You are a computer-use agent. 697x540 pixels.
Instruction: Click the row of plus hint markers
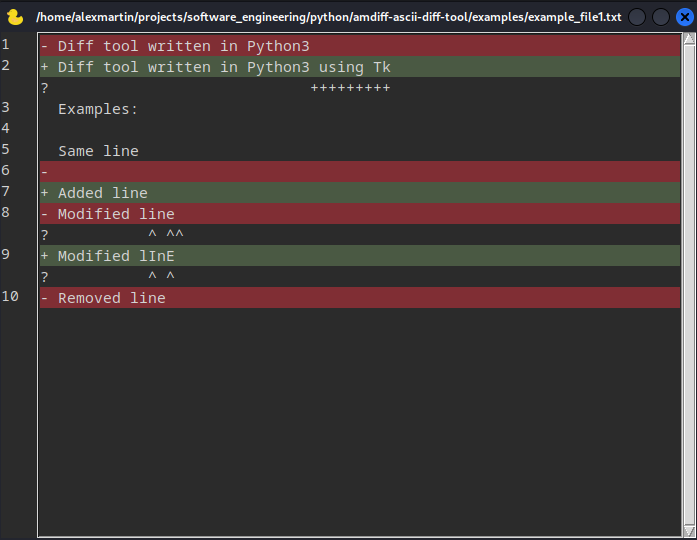click(x=350, y=88)
